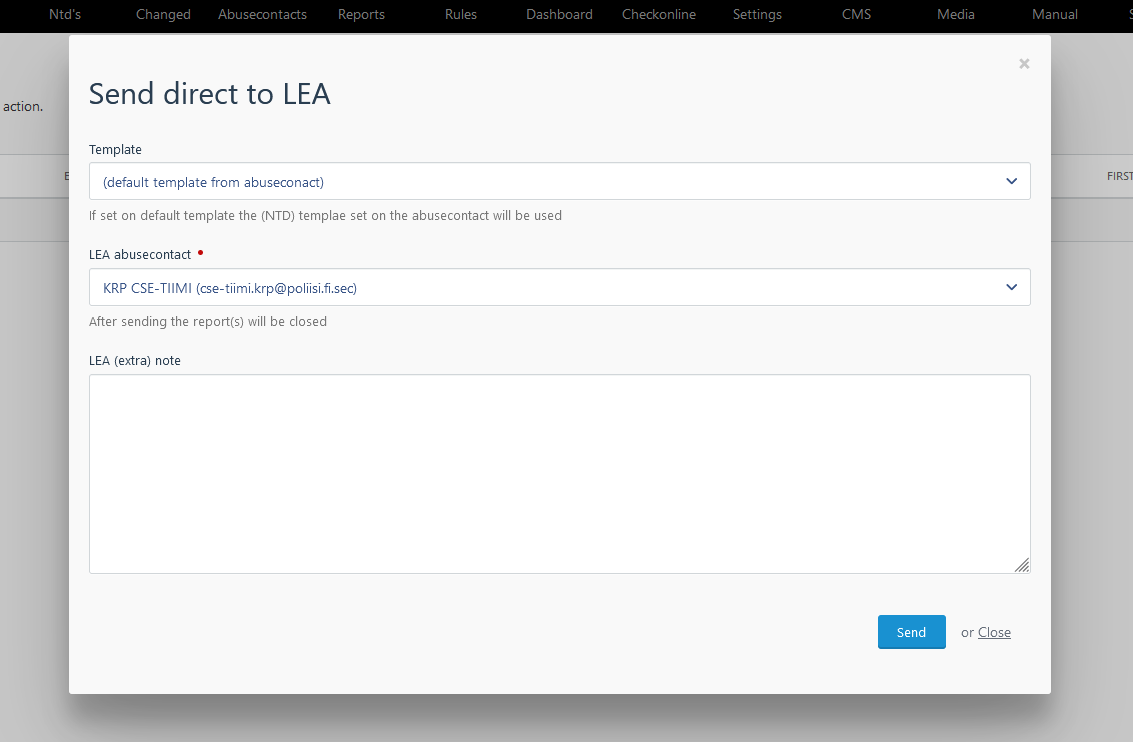Open the Template dropdown
The height and width of the screenshot is (742, 1133).
click(559, 182)
